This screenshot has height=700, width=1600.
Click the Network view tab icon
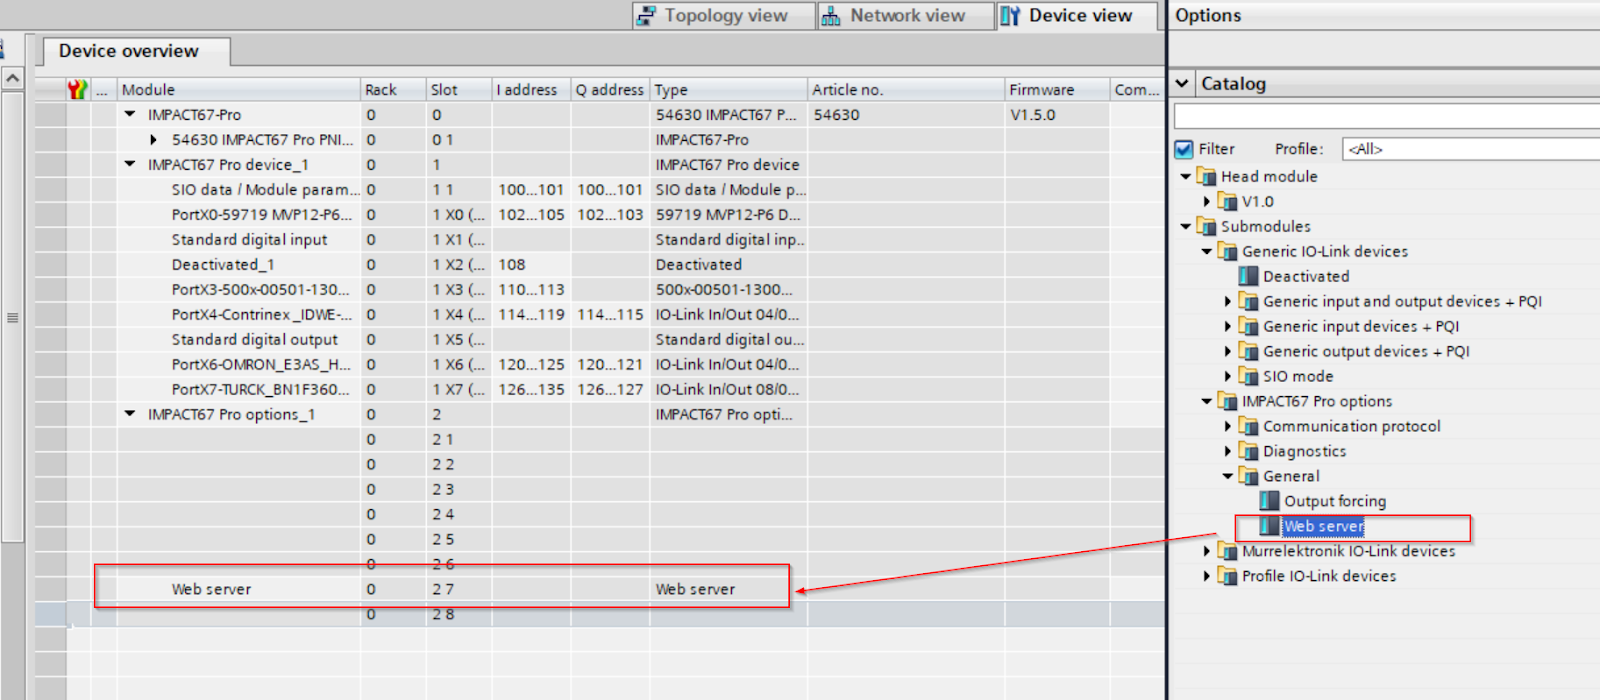[831, 16]
